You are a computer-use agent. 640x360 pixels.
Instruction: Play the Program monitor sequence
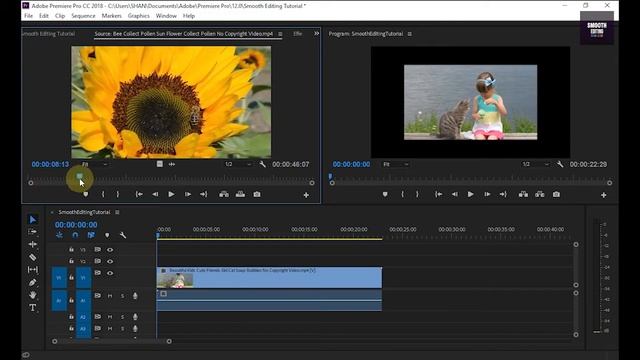coord(471,194)
